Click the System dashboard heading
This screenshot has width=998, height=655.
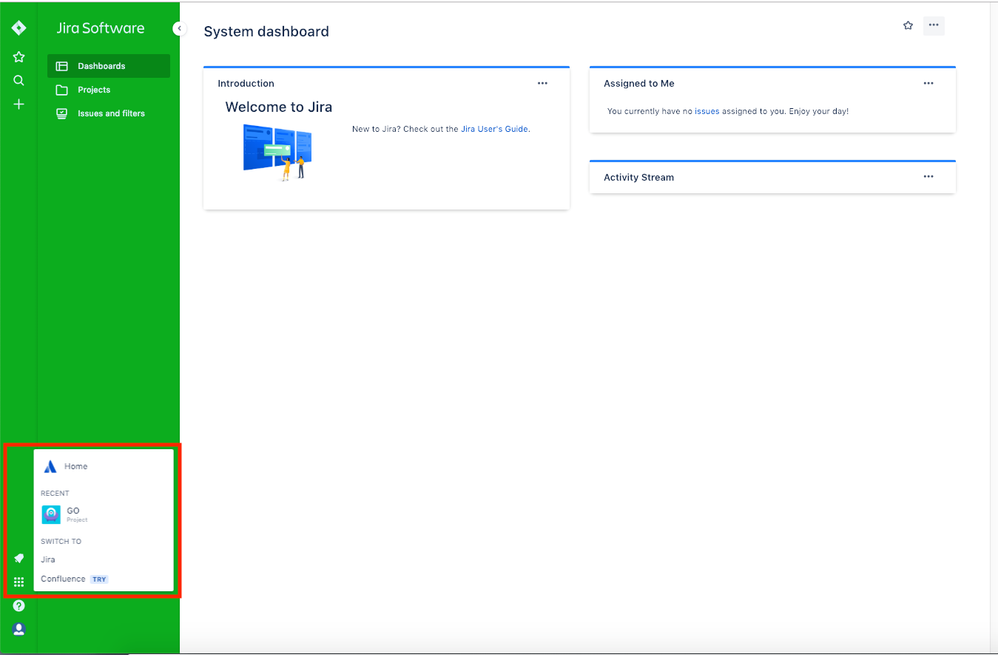[x=266, y=31]
